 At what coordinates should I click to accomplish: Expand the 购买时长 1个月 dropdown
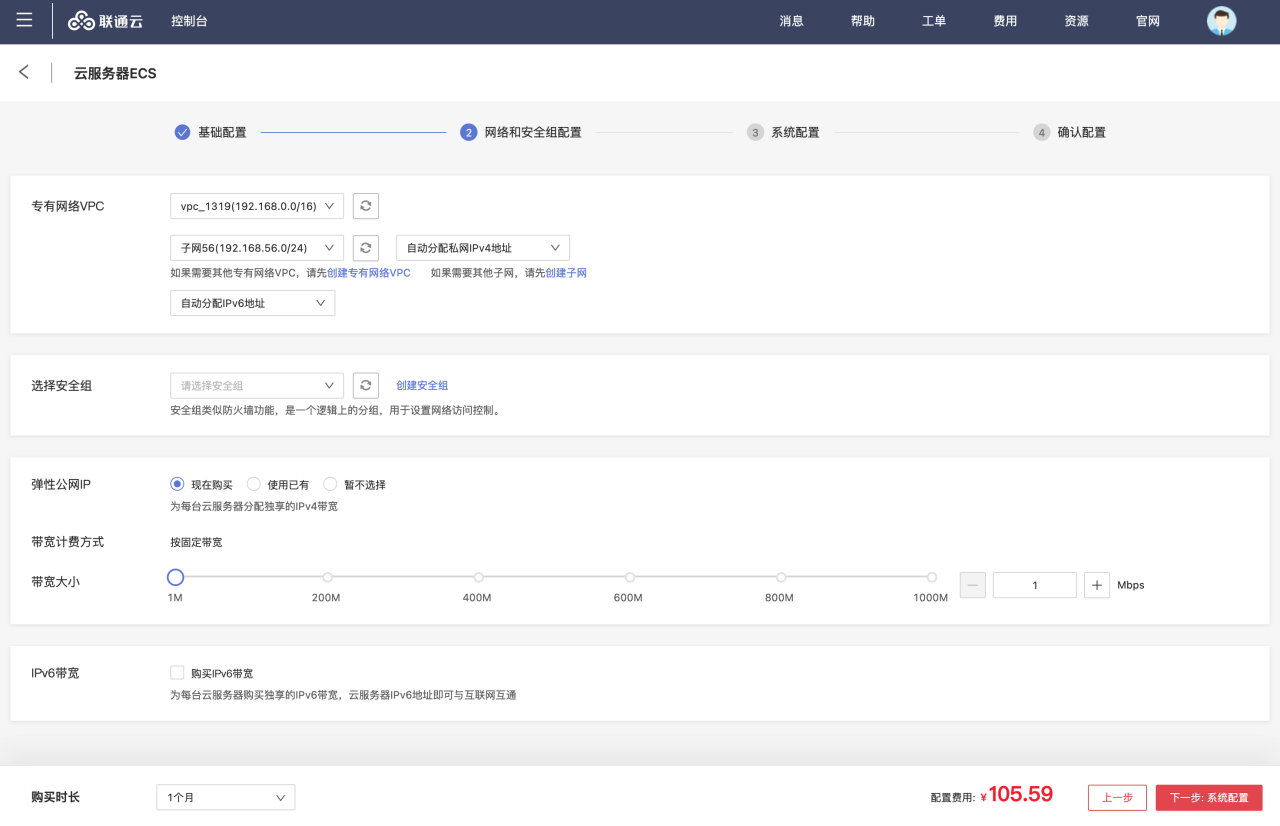(225, 797)
